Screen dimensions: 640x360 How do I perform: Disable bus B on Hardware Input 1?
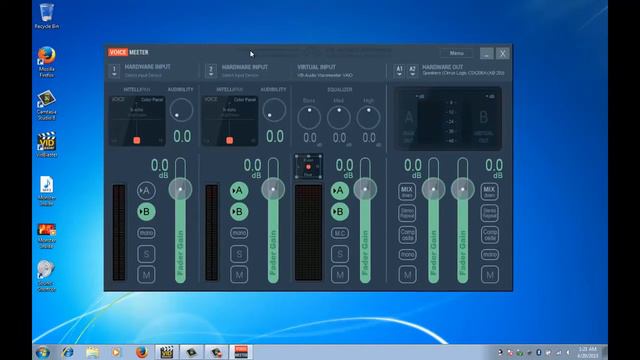point(146,212)
